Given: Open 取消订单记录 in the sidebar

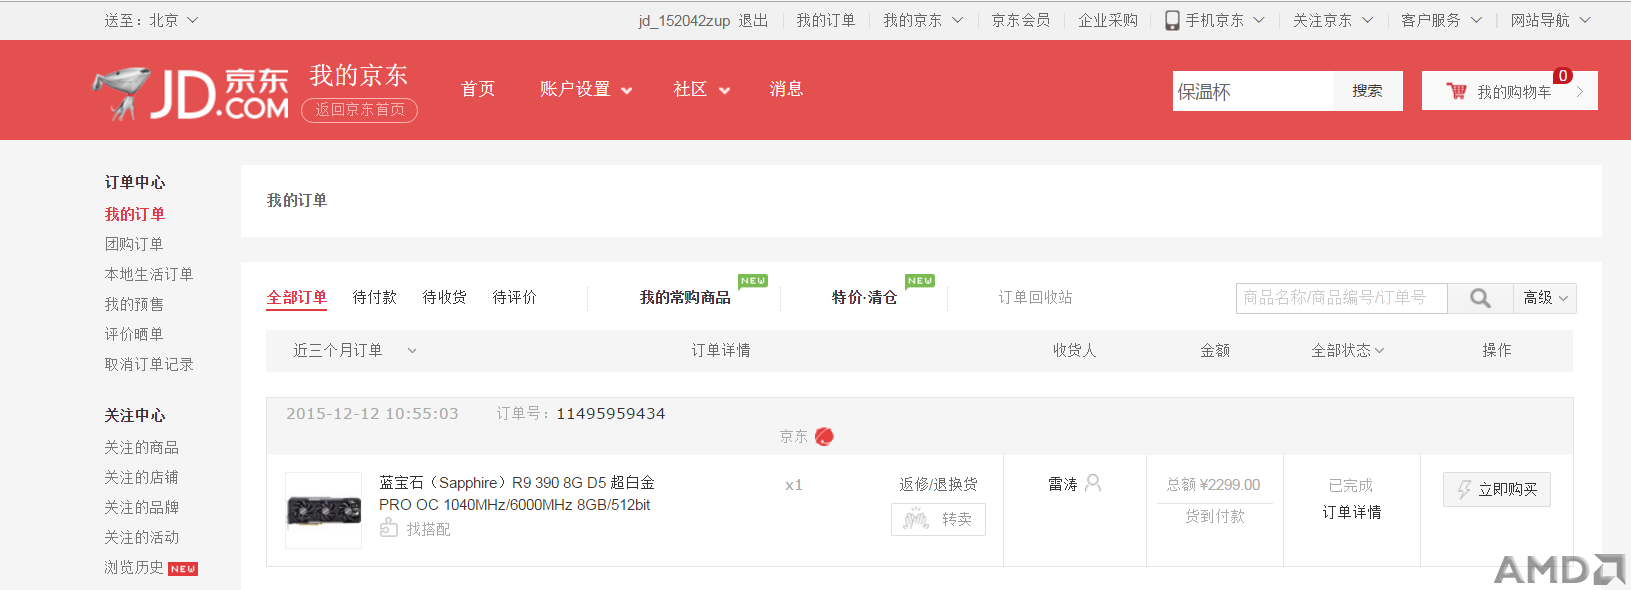Looking at the screenshot, I should point(149,364).
